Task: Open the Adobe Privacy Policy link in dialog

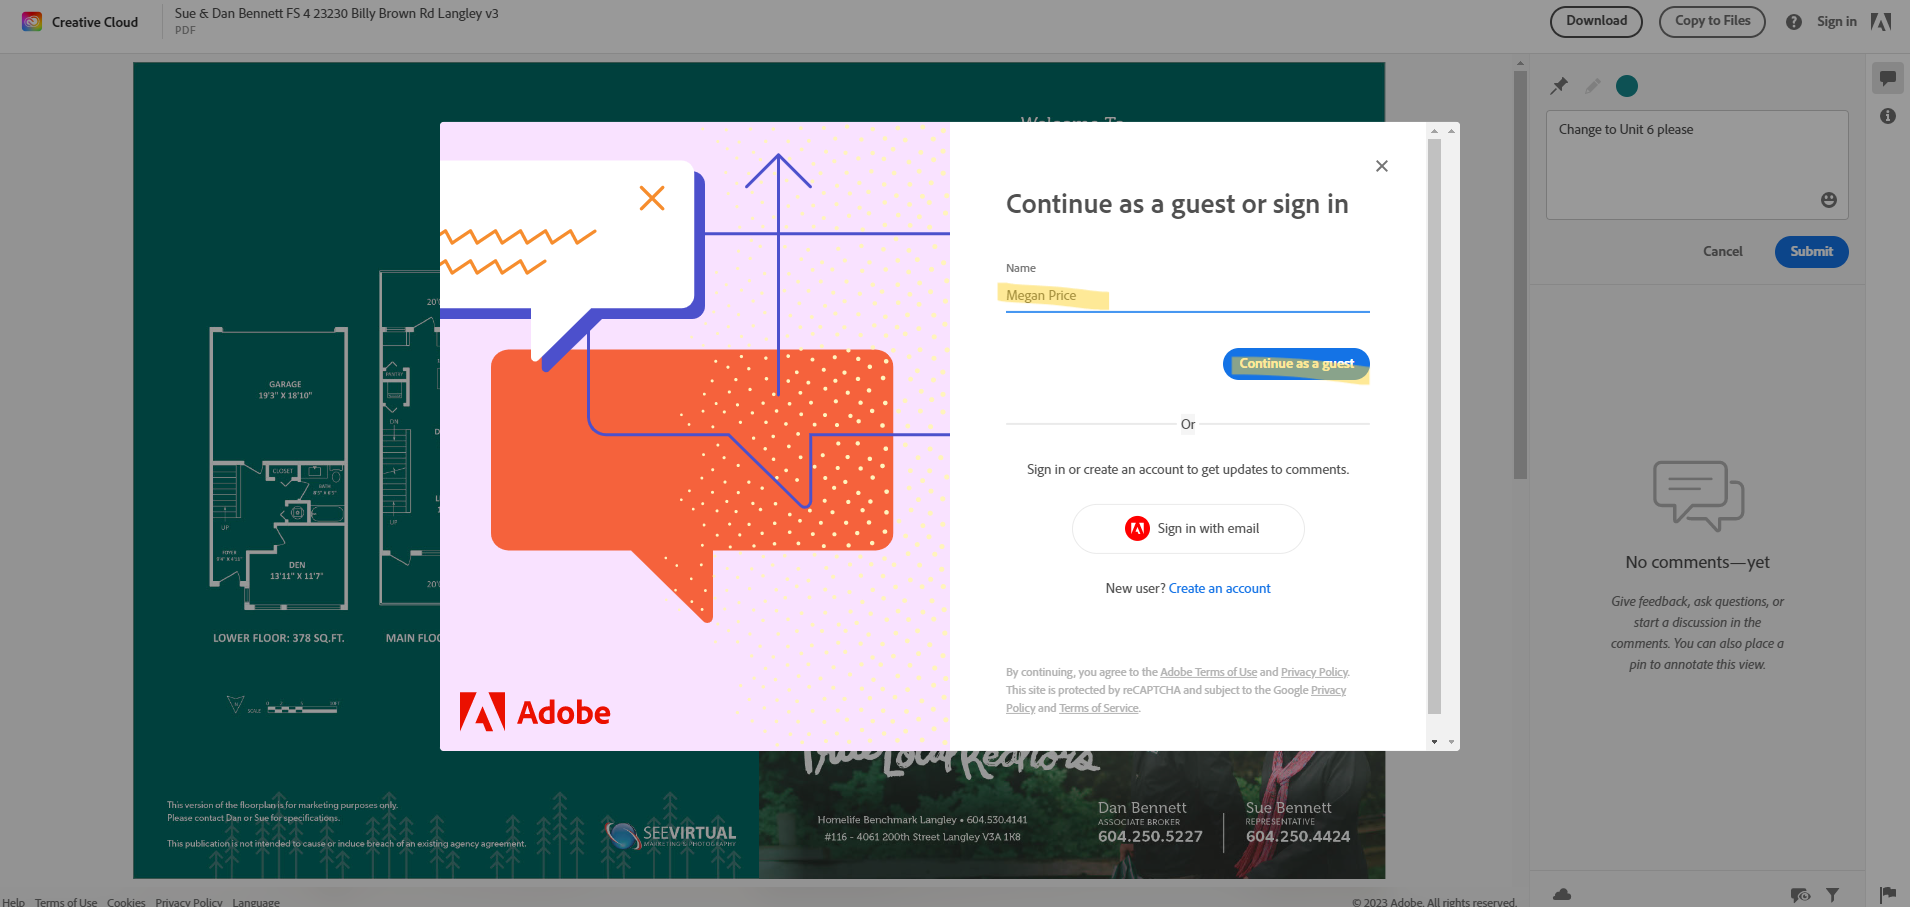Action: tap(1314, 673)
